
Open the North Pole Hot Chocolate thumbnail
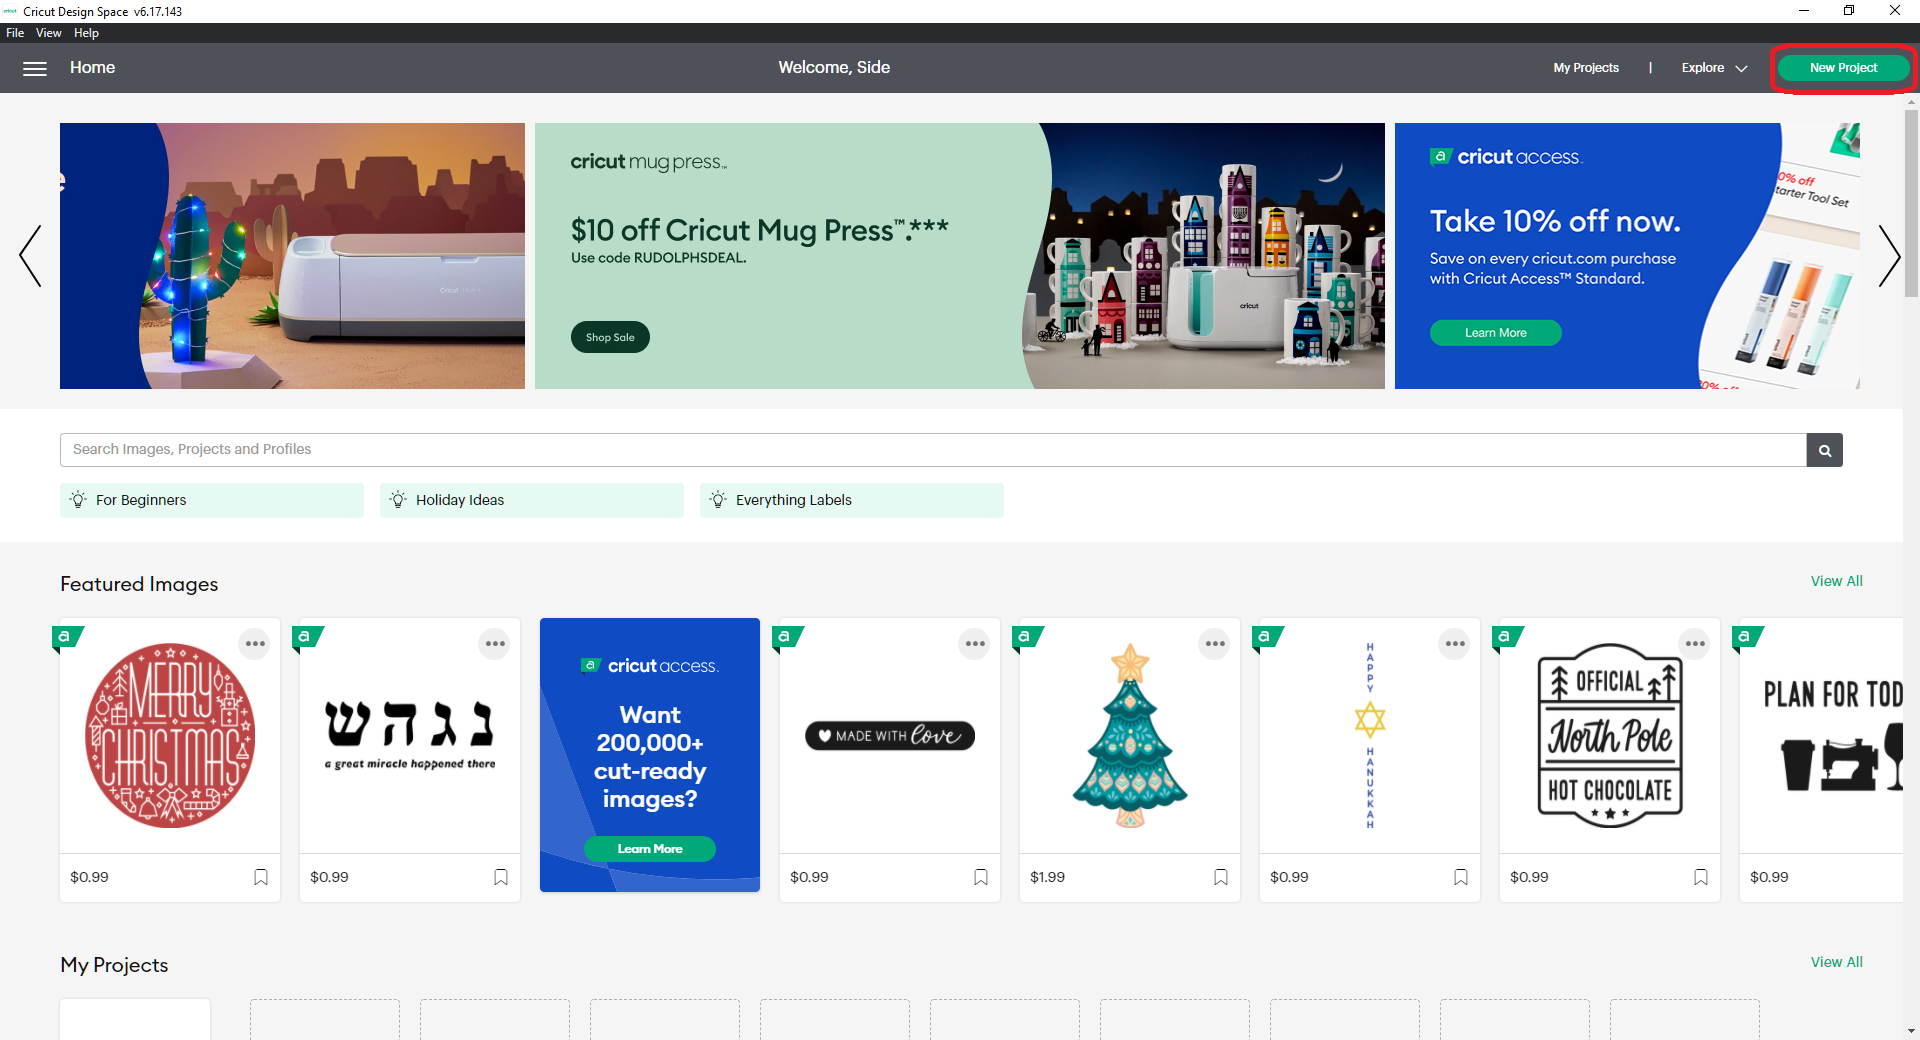click(1610, 736)
